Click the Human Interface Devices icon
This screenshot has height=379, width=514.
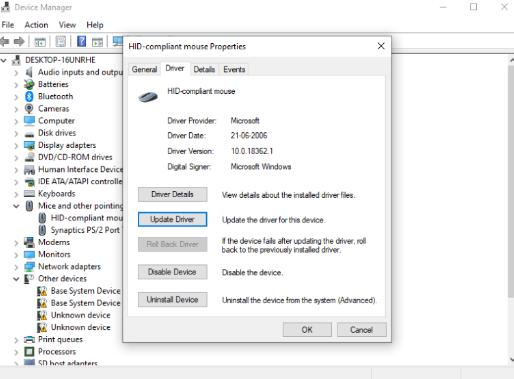point(29,170)
